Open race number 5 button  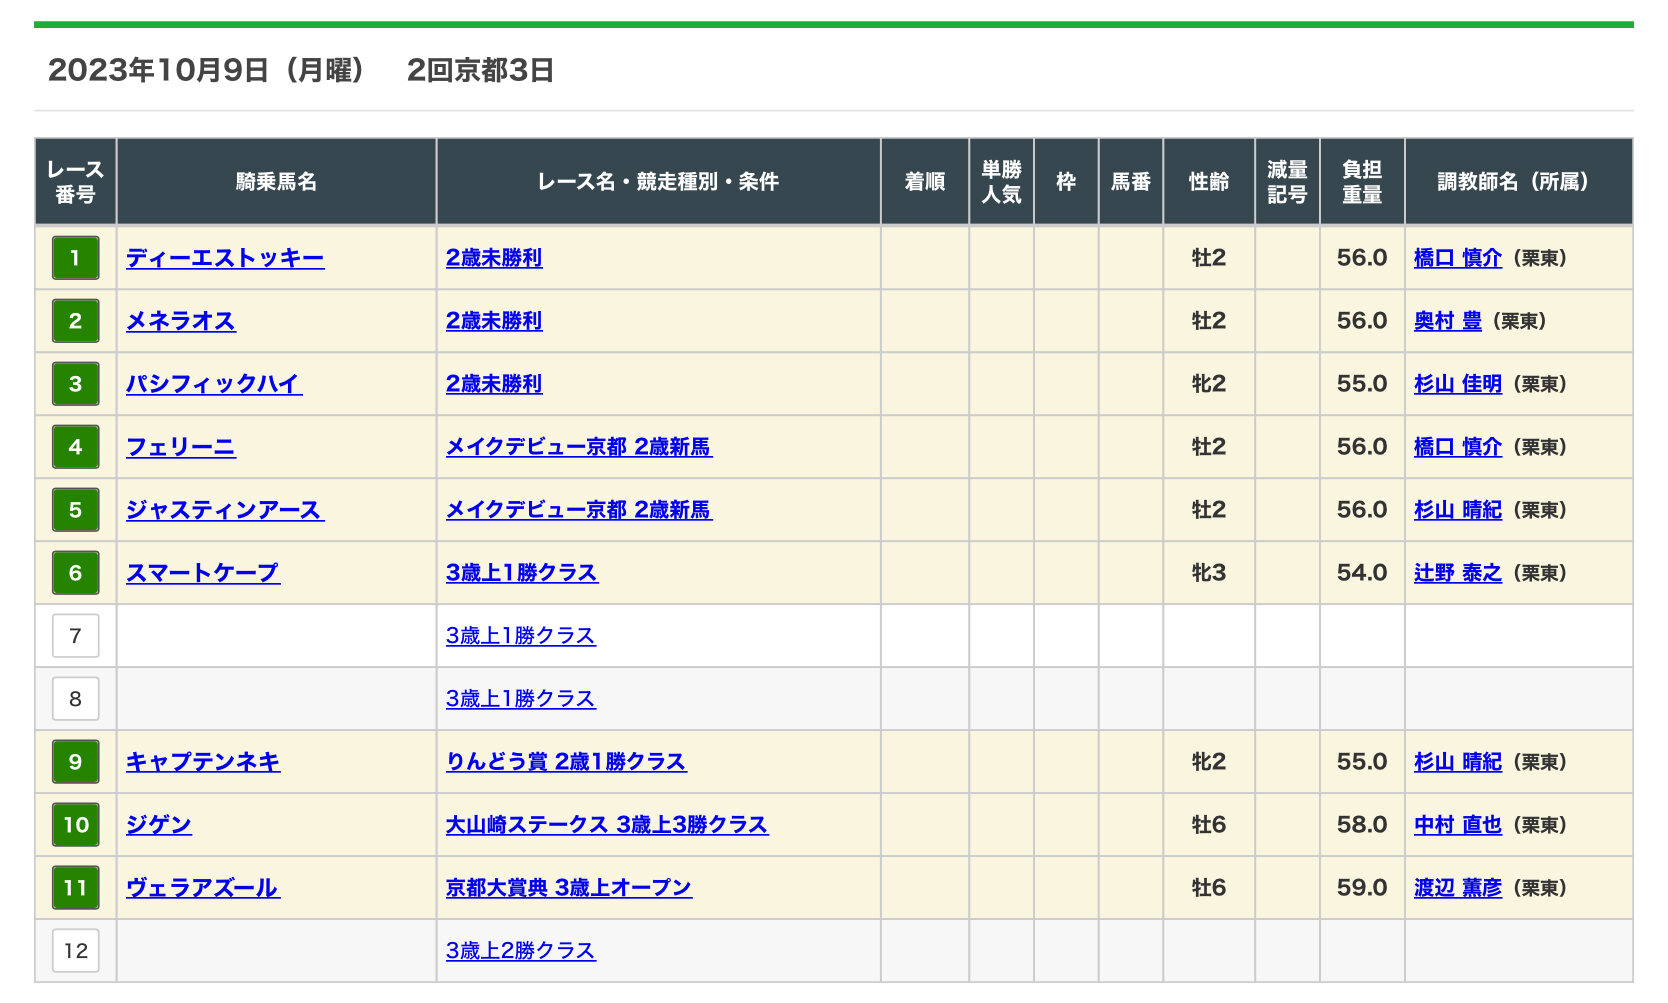coord(75,510)
